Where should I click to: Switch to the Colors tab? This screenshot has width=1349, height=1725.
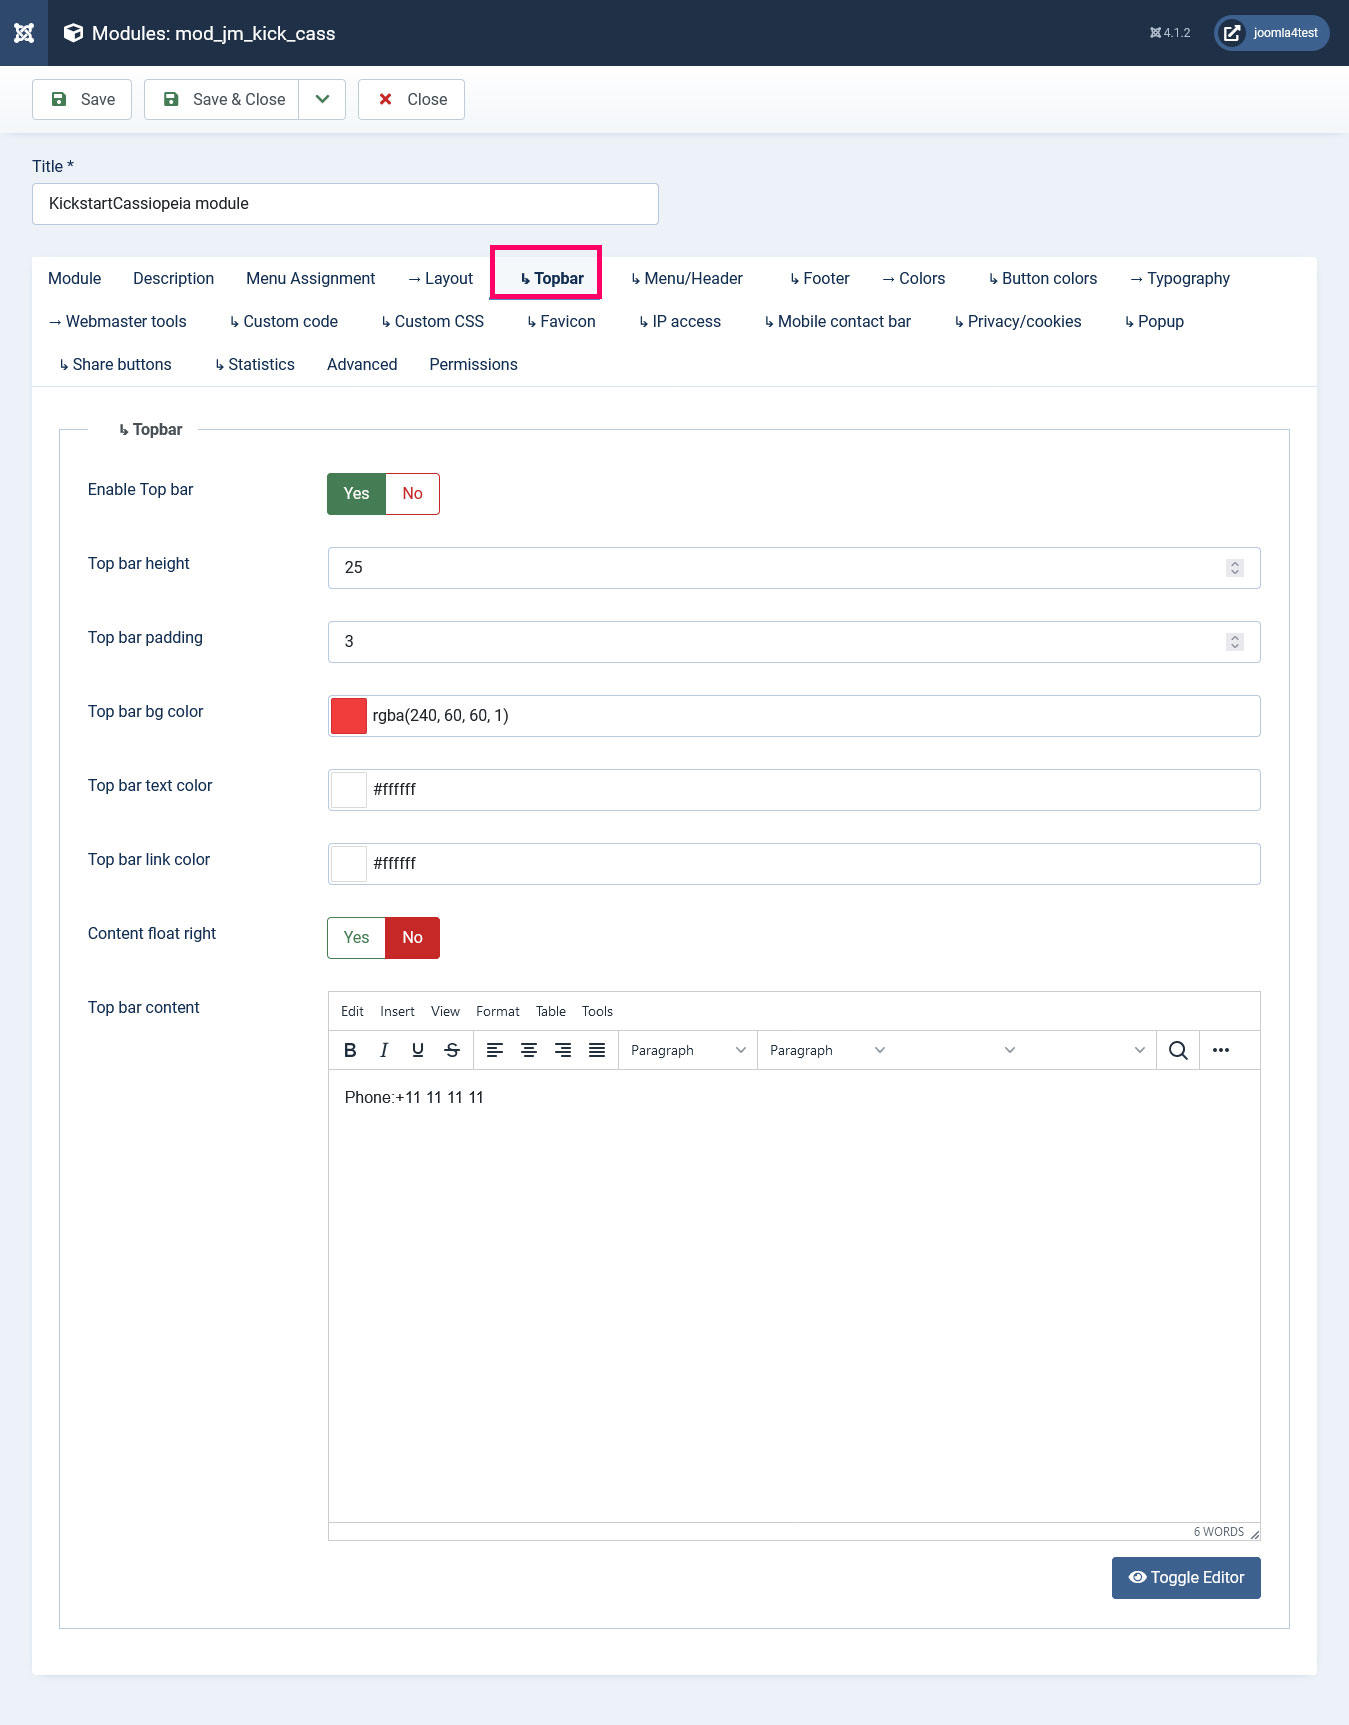coord(913,279)
